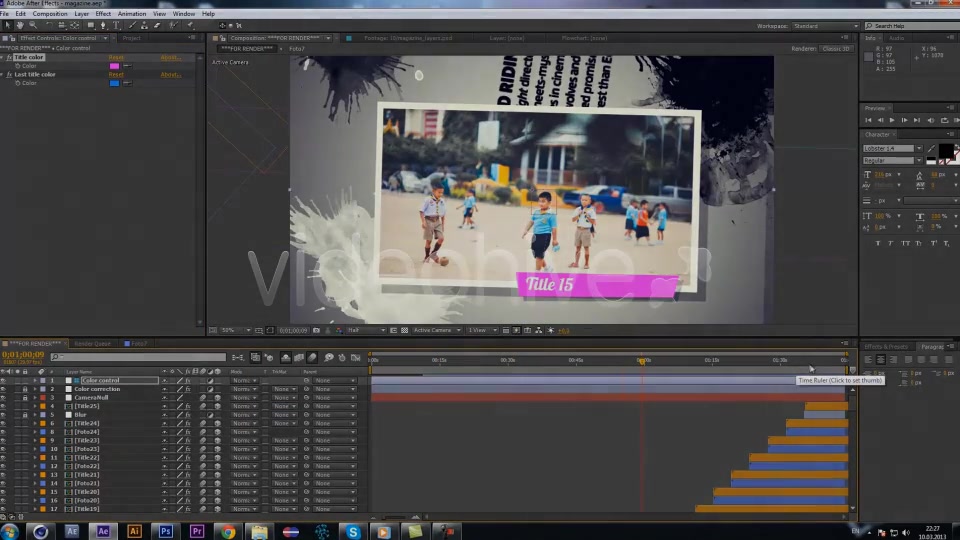Jump to first frame in Preview panel
Image resolution: width=960 pixels, height=540 pixels.
click(x=868, y=120)
